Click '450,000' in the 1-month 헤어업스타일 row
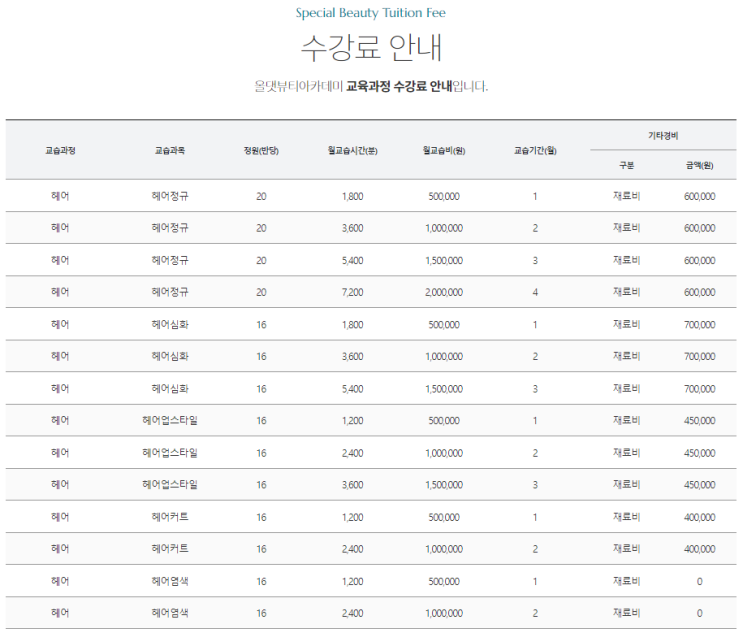The width and height of the screenshot is (743, 633). pyautogui.click(x=699, y=421)
